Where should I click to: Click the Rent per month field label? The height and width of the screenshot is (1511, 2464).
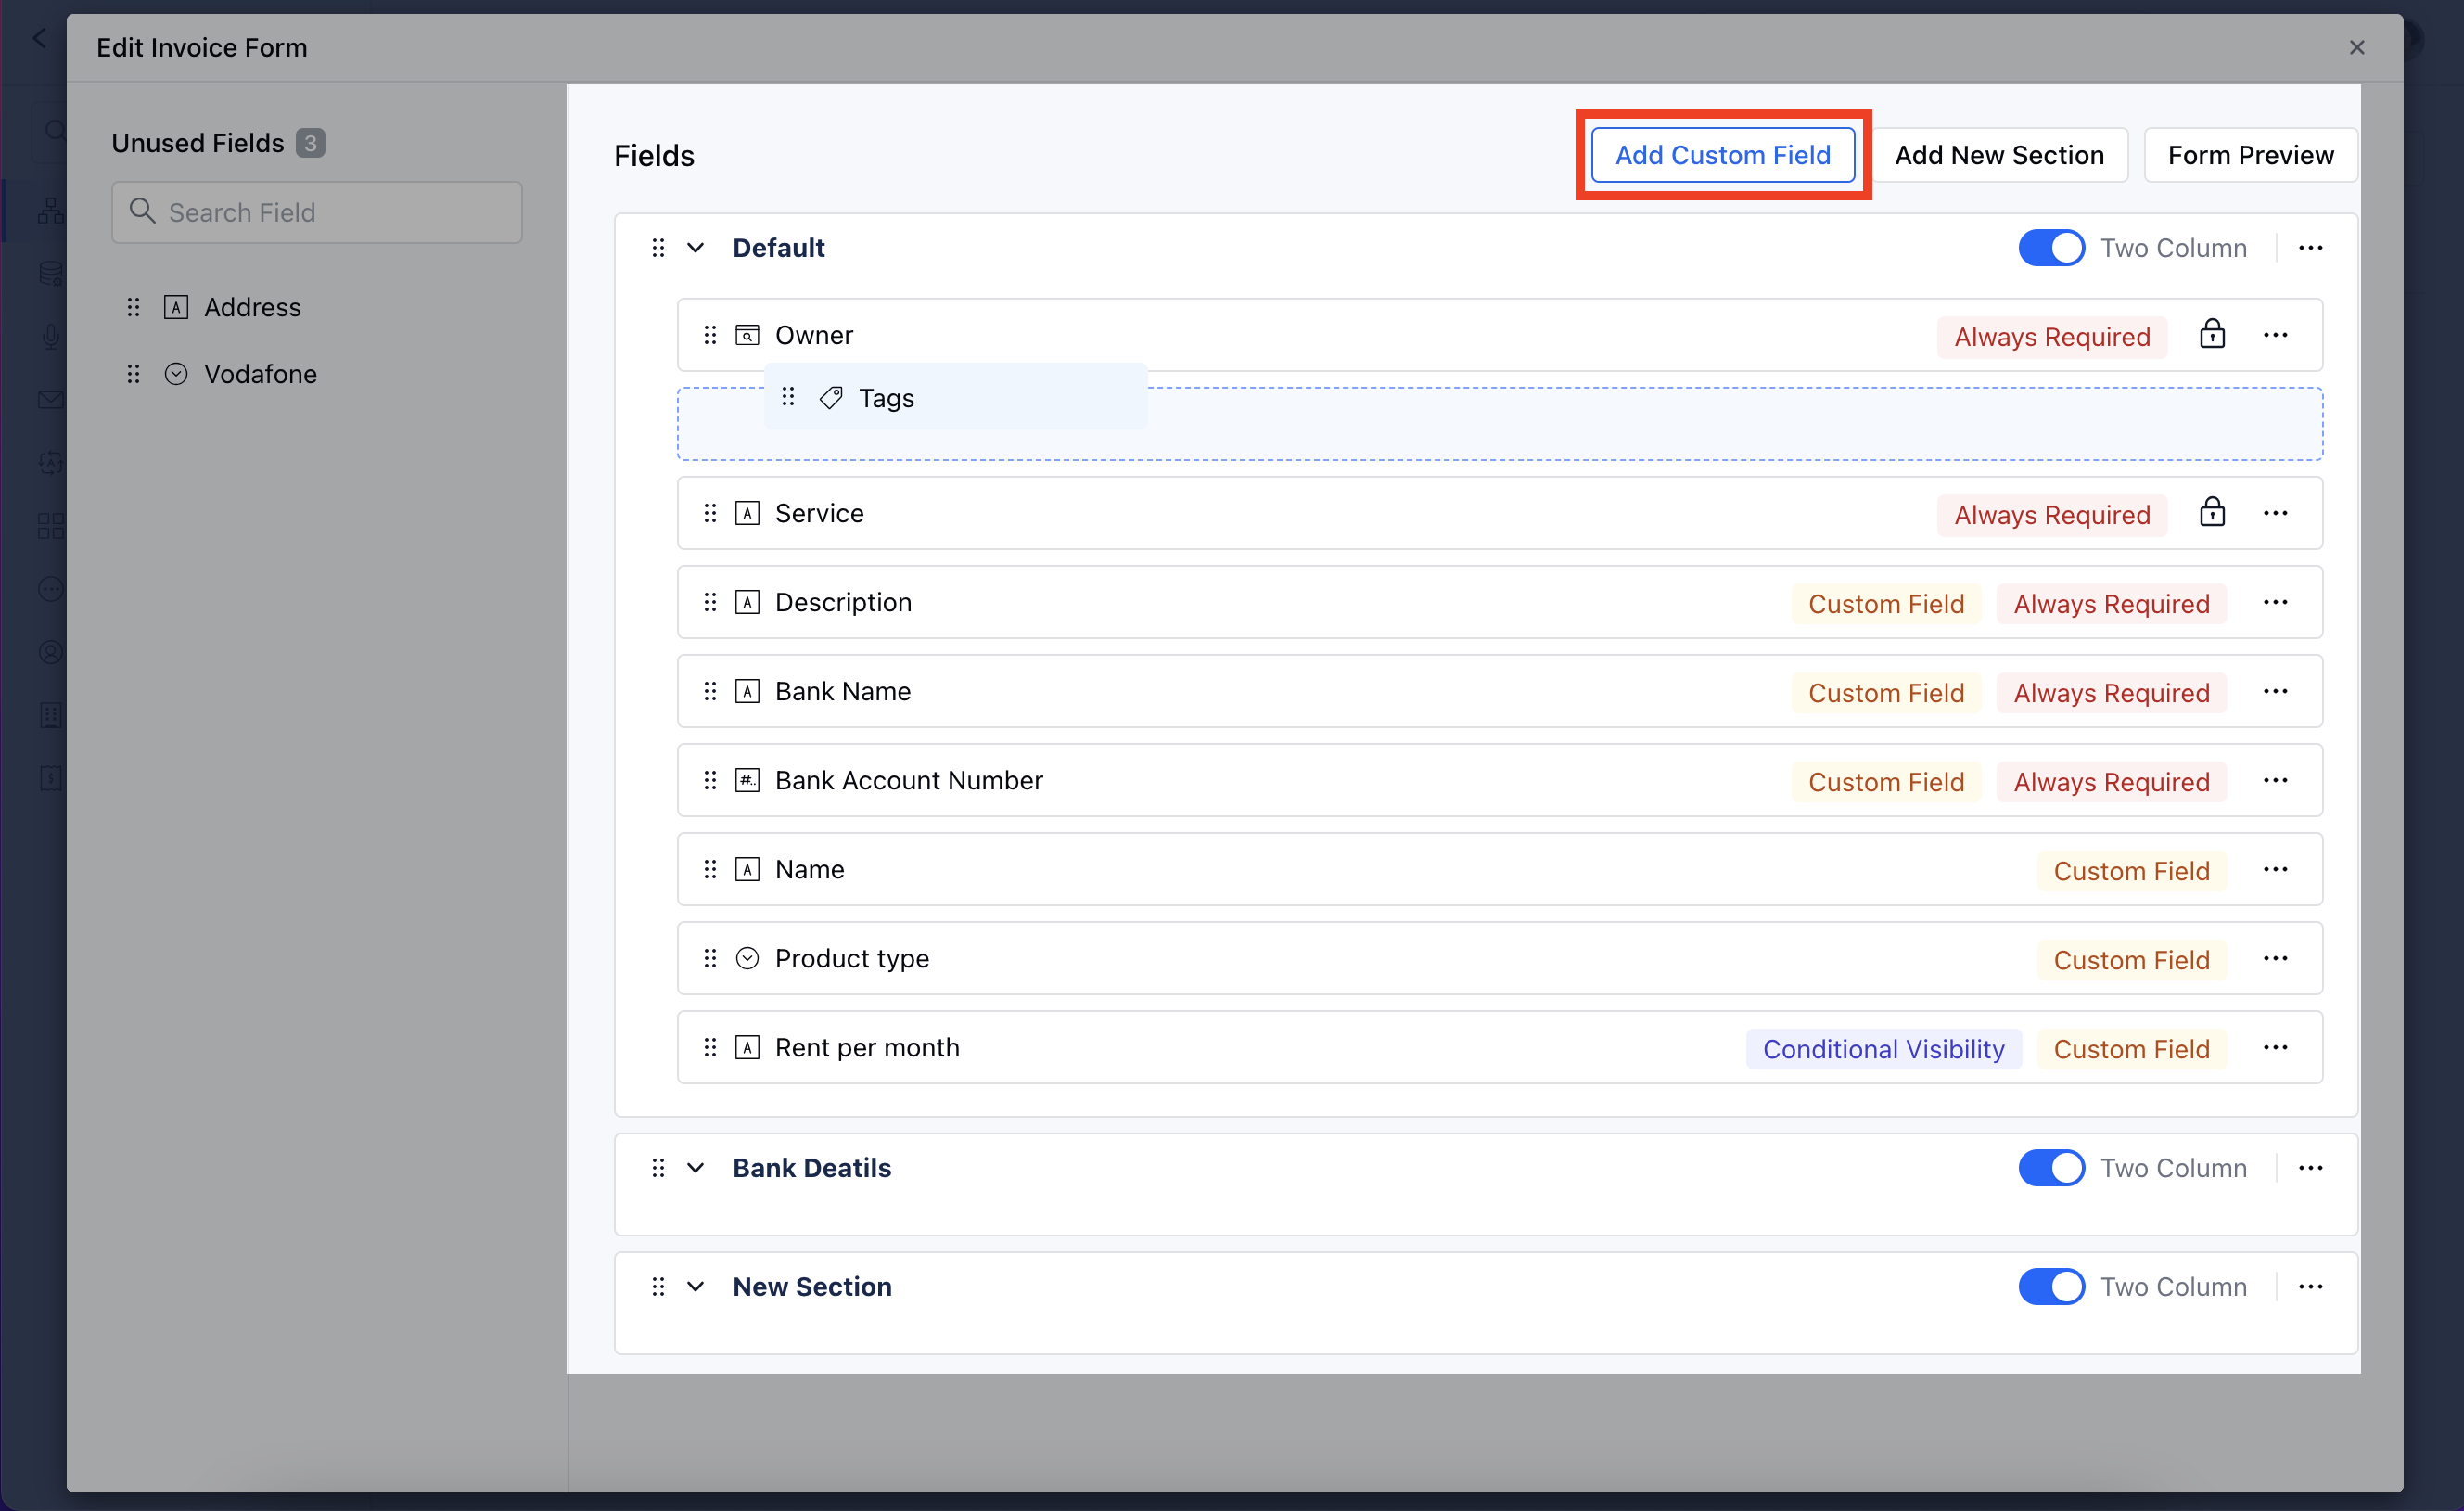click(x=867, y=1047)
